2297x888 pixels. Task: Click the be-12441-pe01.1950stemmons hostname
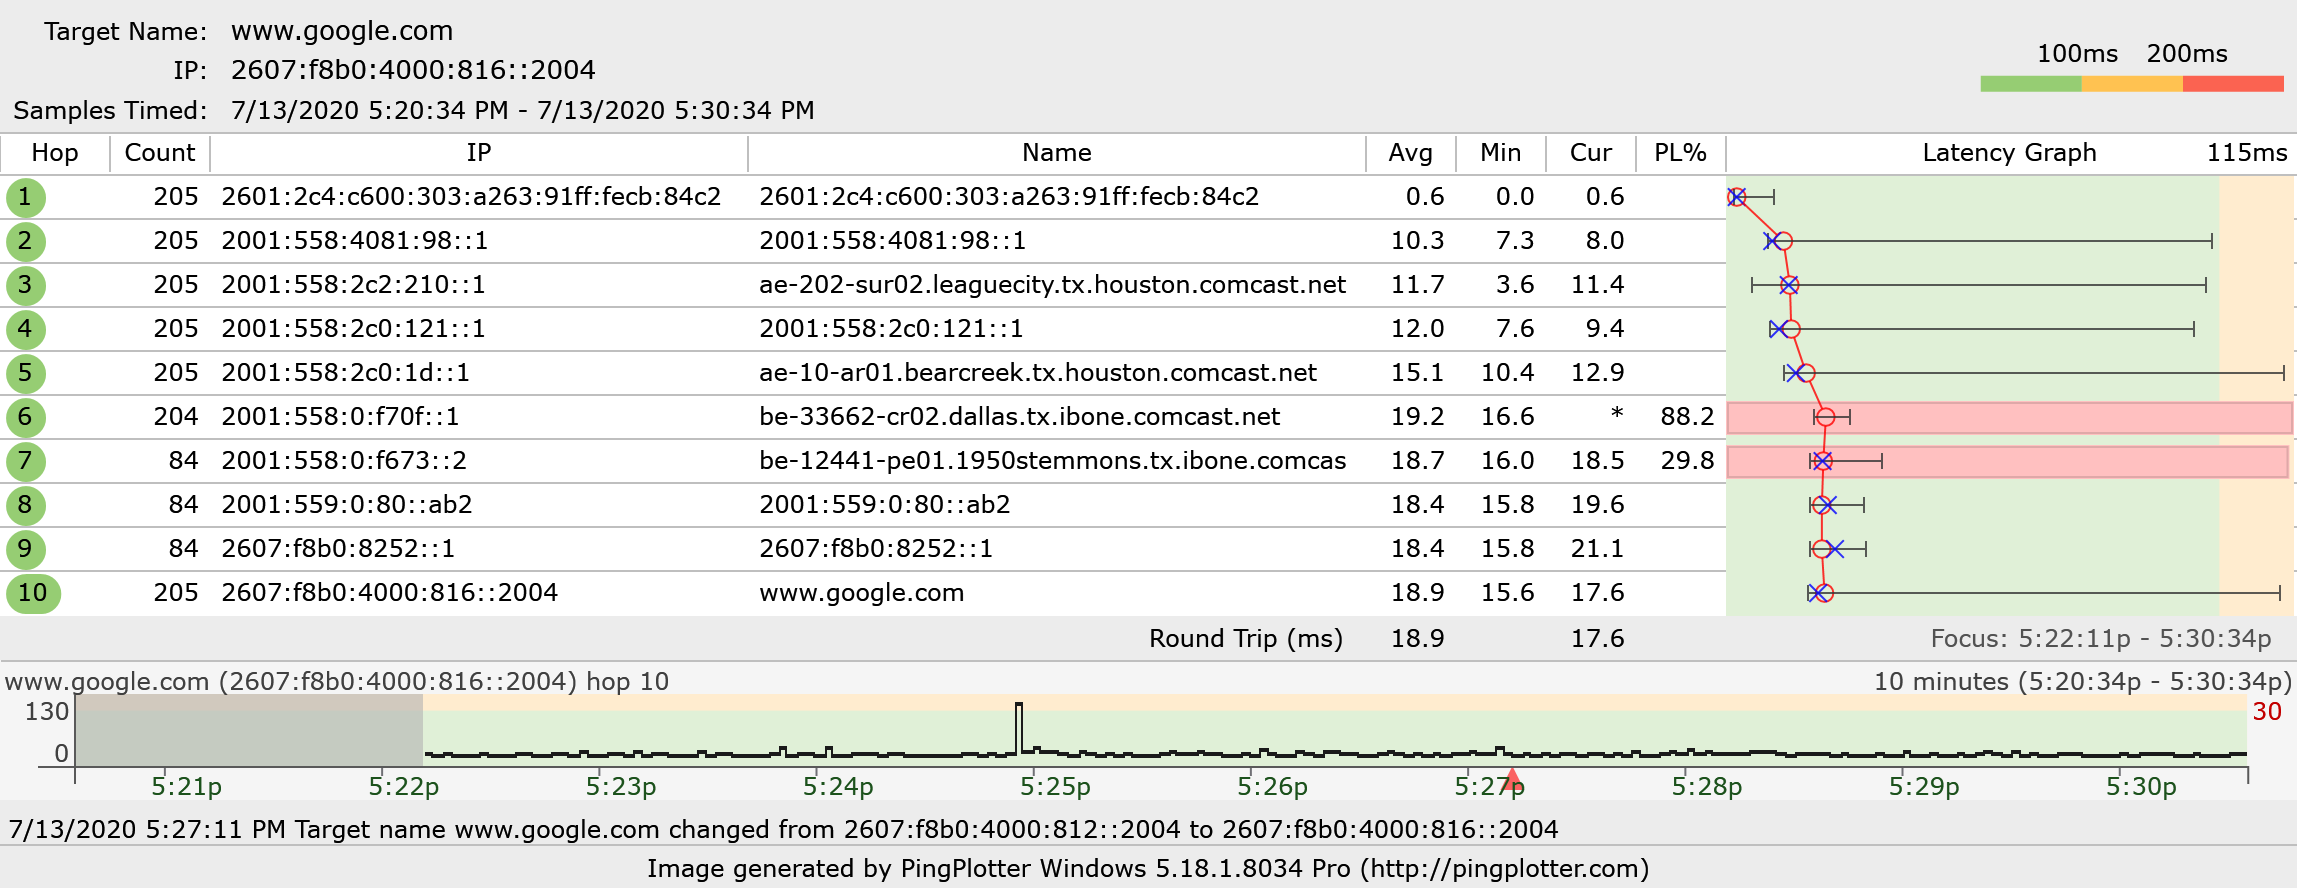1052,461
